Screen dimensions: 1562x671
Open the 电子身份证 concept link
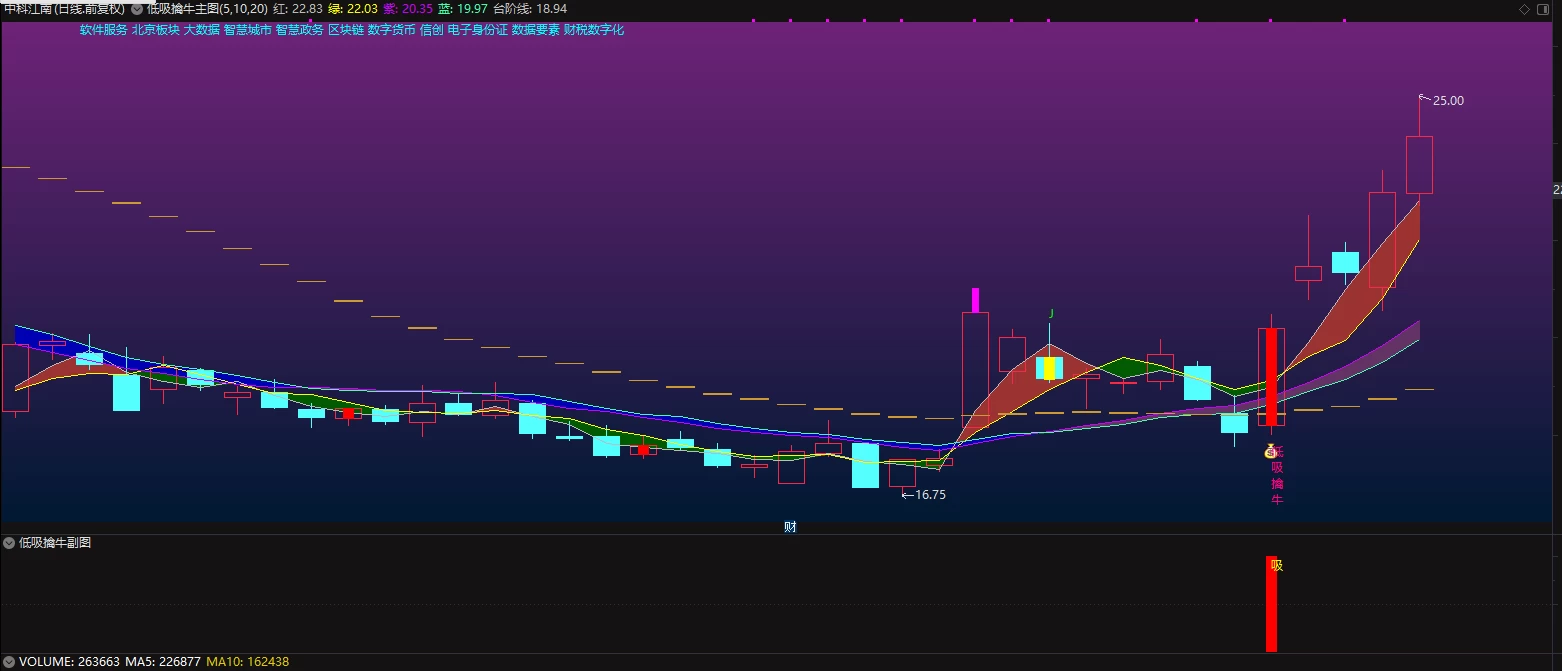tap(478, 30)
